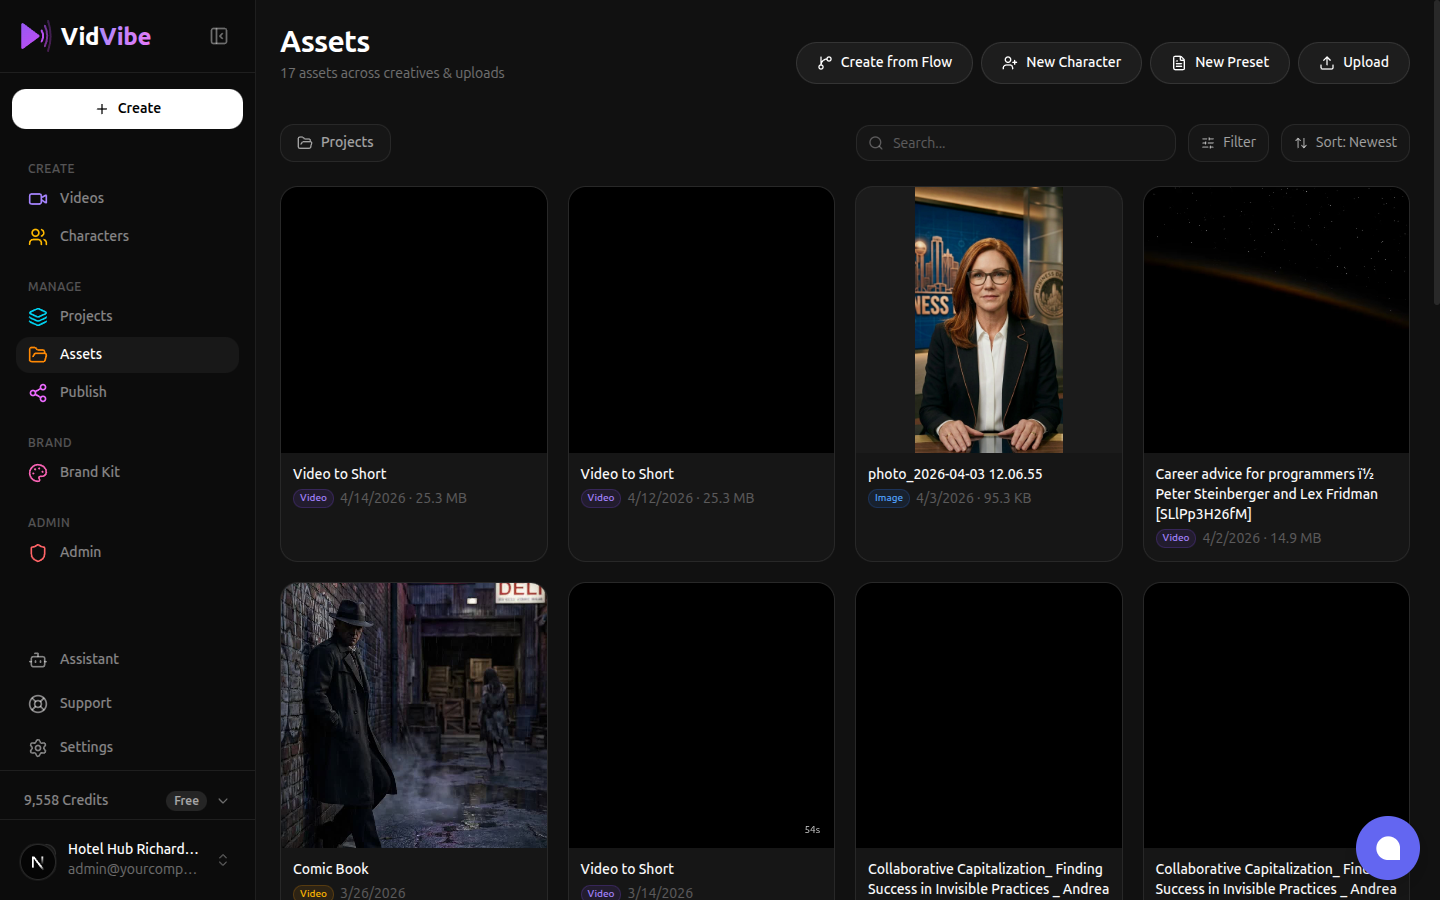Click the Filter sliders icon
This screenshot has height=900, width=1440.
1208,143
